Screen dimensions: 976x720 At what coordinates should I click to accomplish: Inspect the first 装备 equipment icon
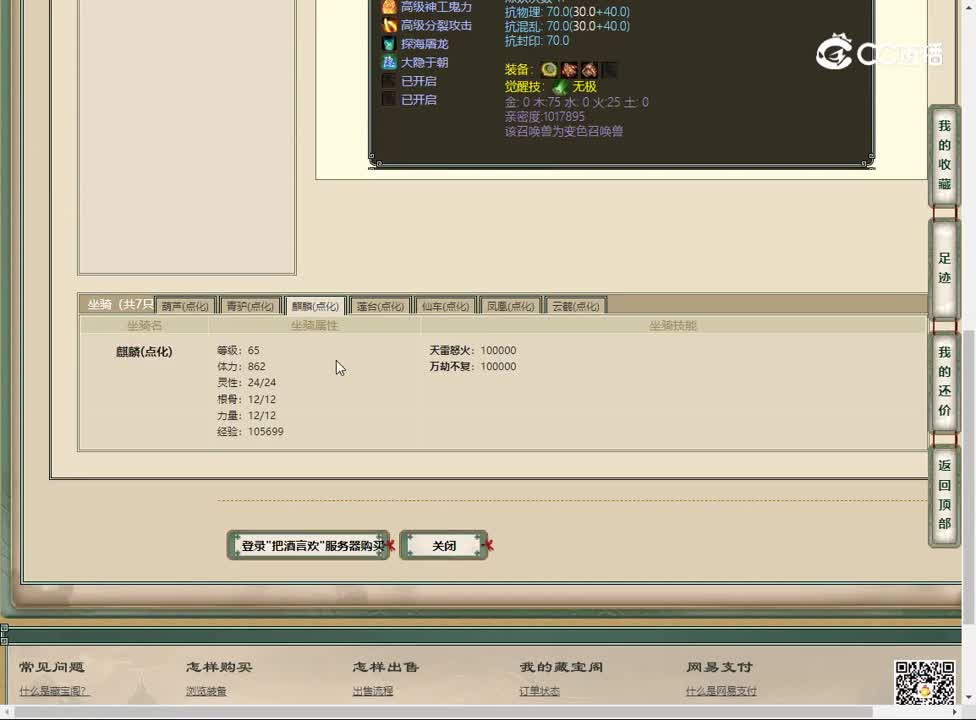548,69
